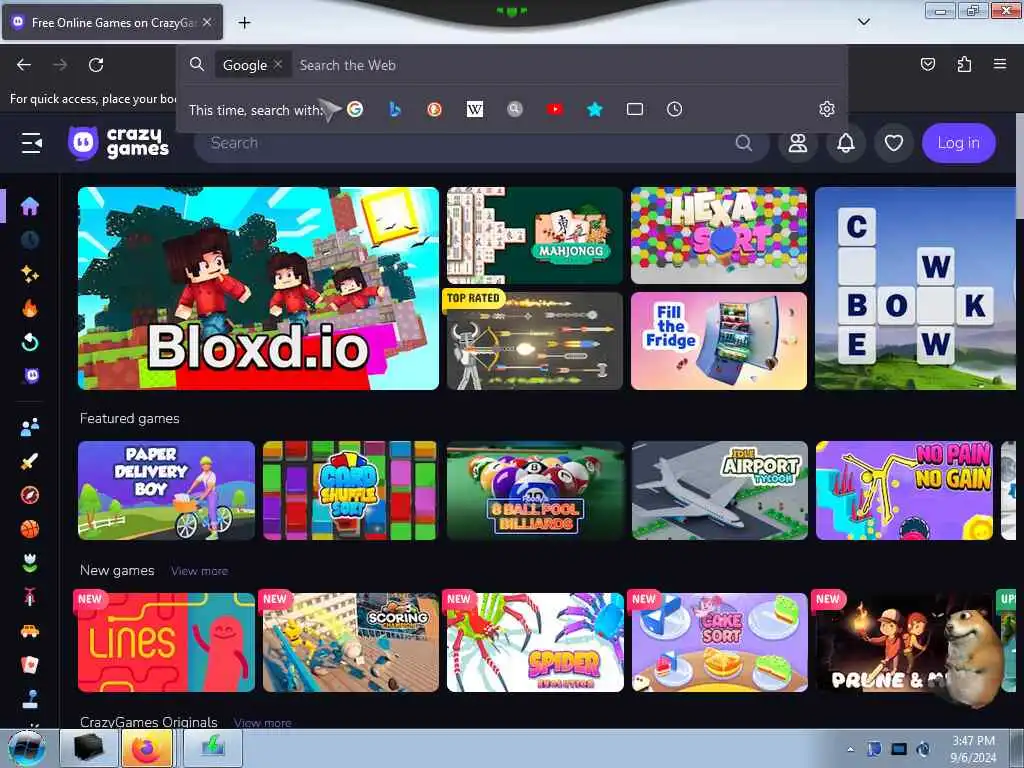Screen dimensions: 1024x768
Task: Open Spider Evolution game tile
Action: click(x=536, y=643)
